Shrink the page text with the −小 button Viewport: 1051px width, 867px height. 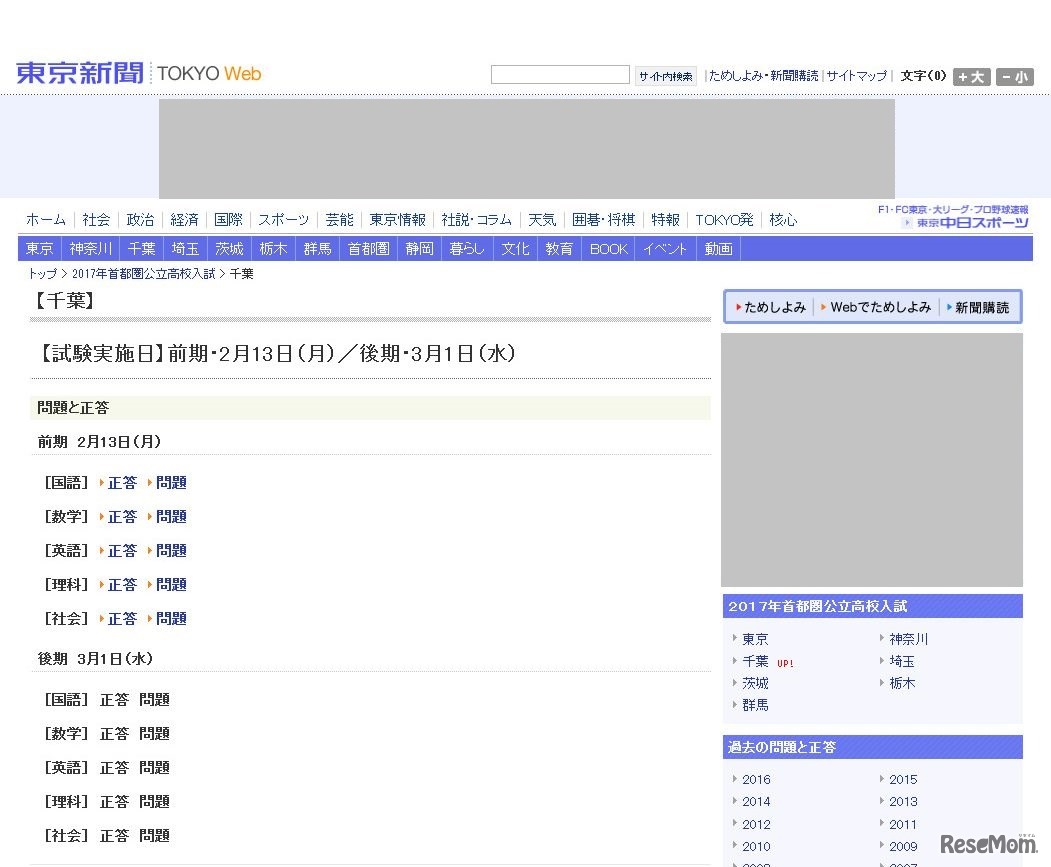pyautogui.click(x=1013, y=76)
